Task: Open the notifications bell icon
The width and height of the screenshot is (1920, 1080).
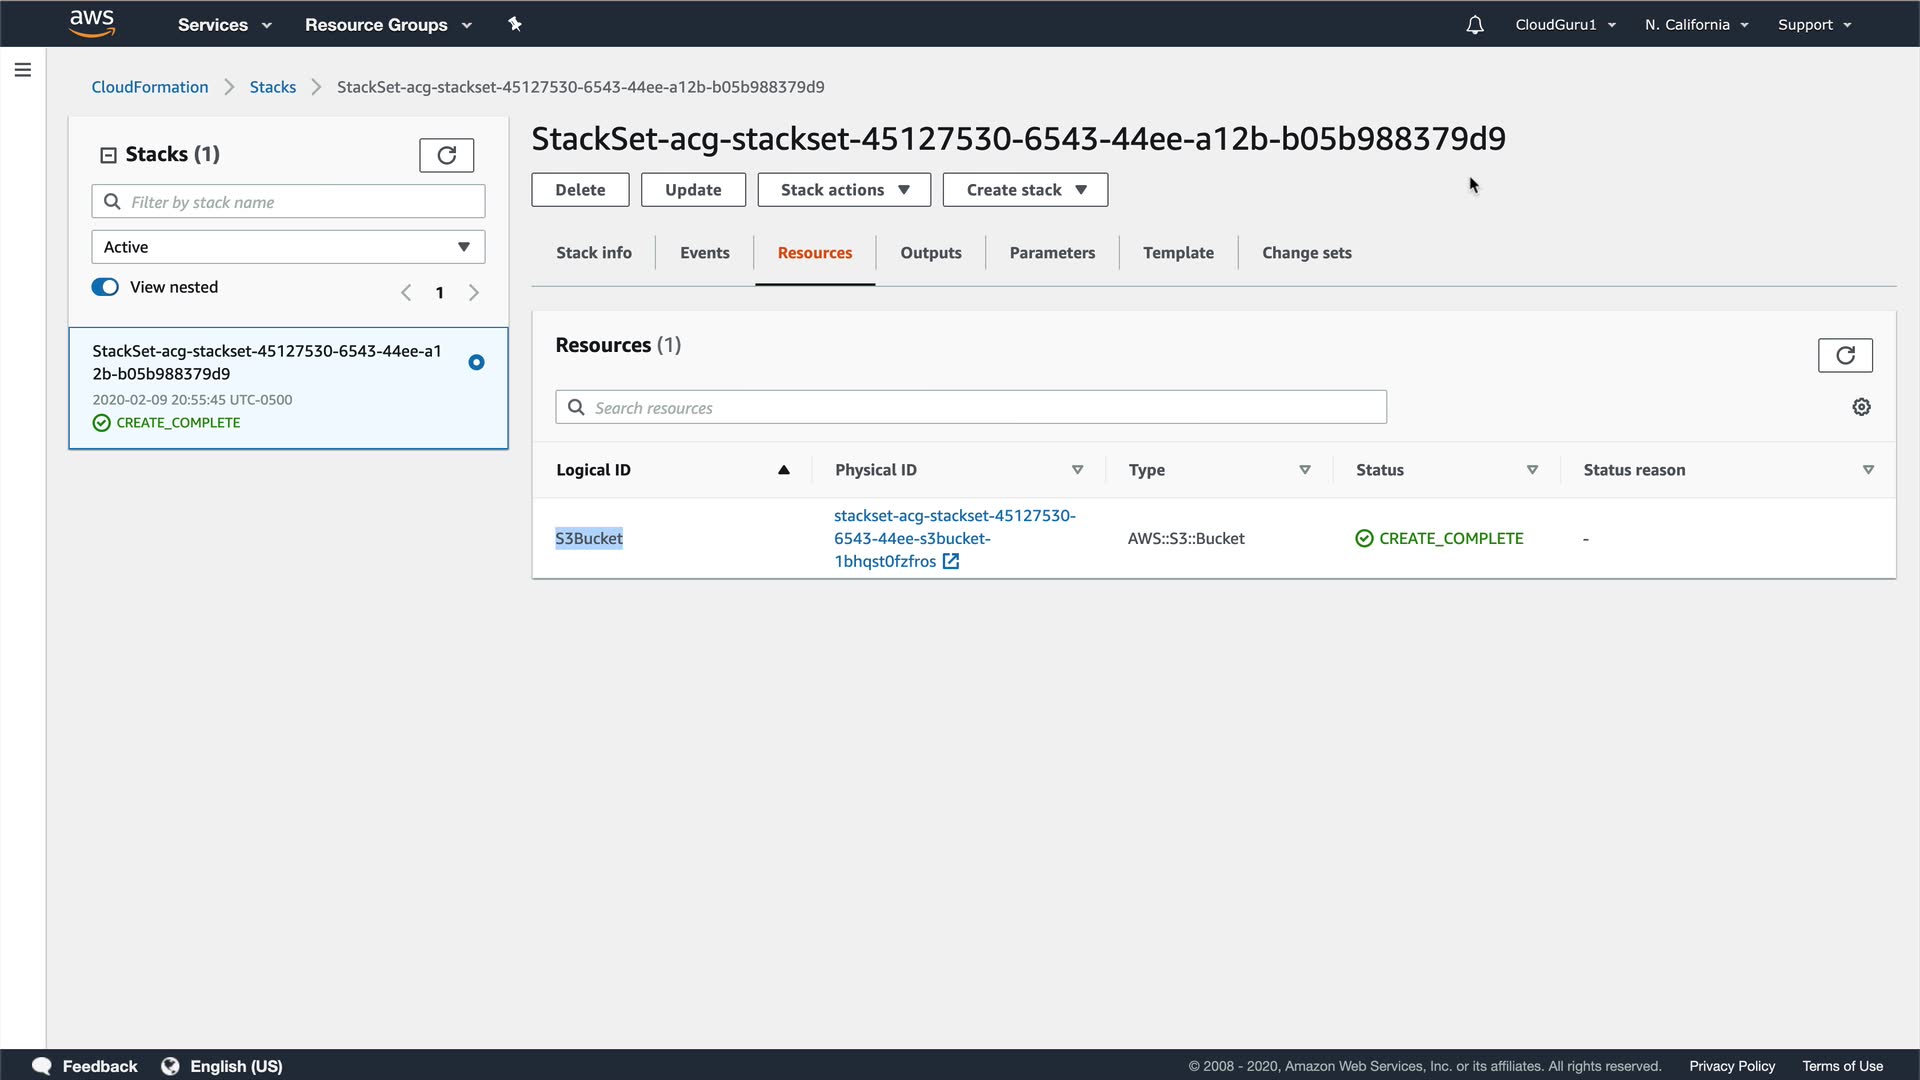Action: [x=1474, y=25]
